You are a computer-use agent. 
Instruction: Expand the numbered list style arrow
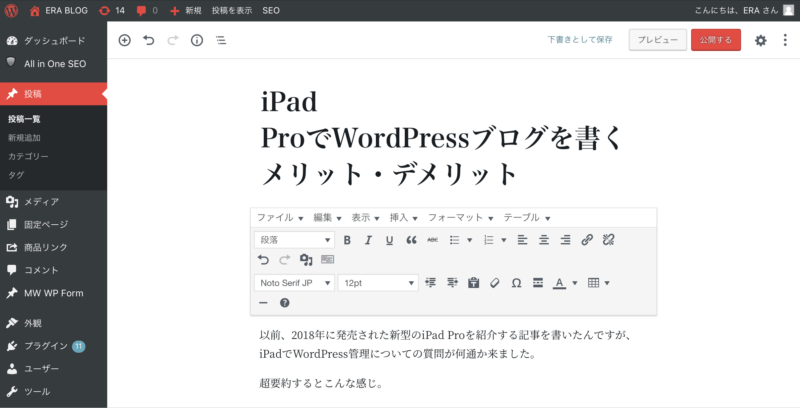(504, 240)
